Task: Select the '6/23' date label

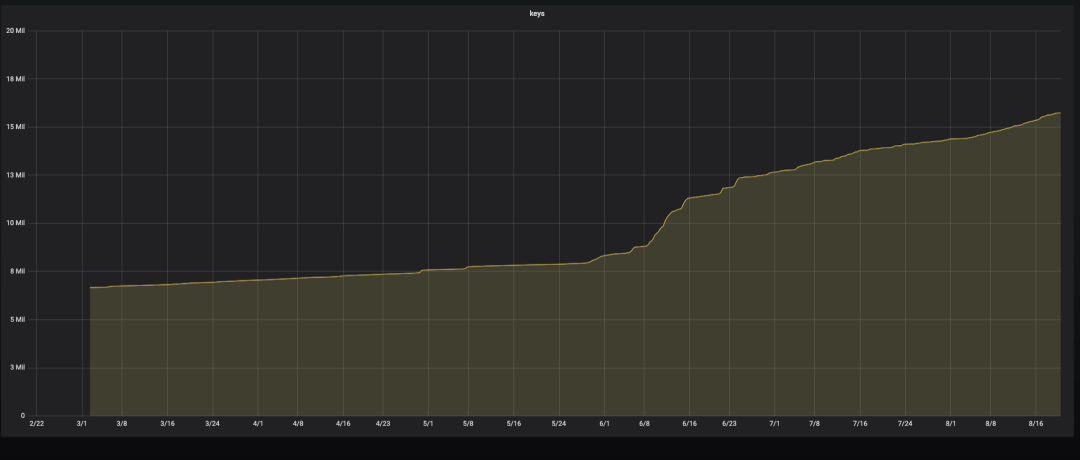Action: pyautogui.click(x=729, y=424)
